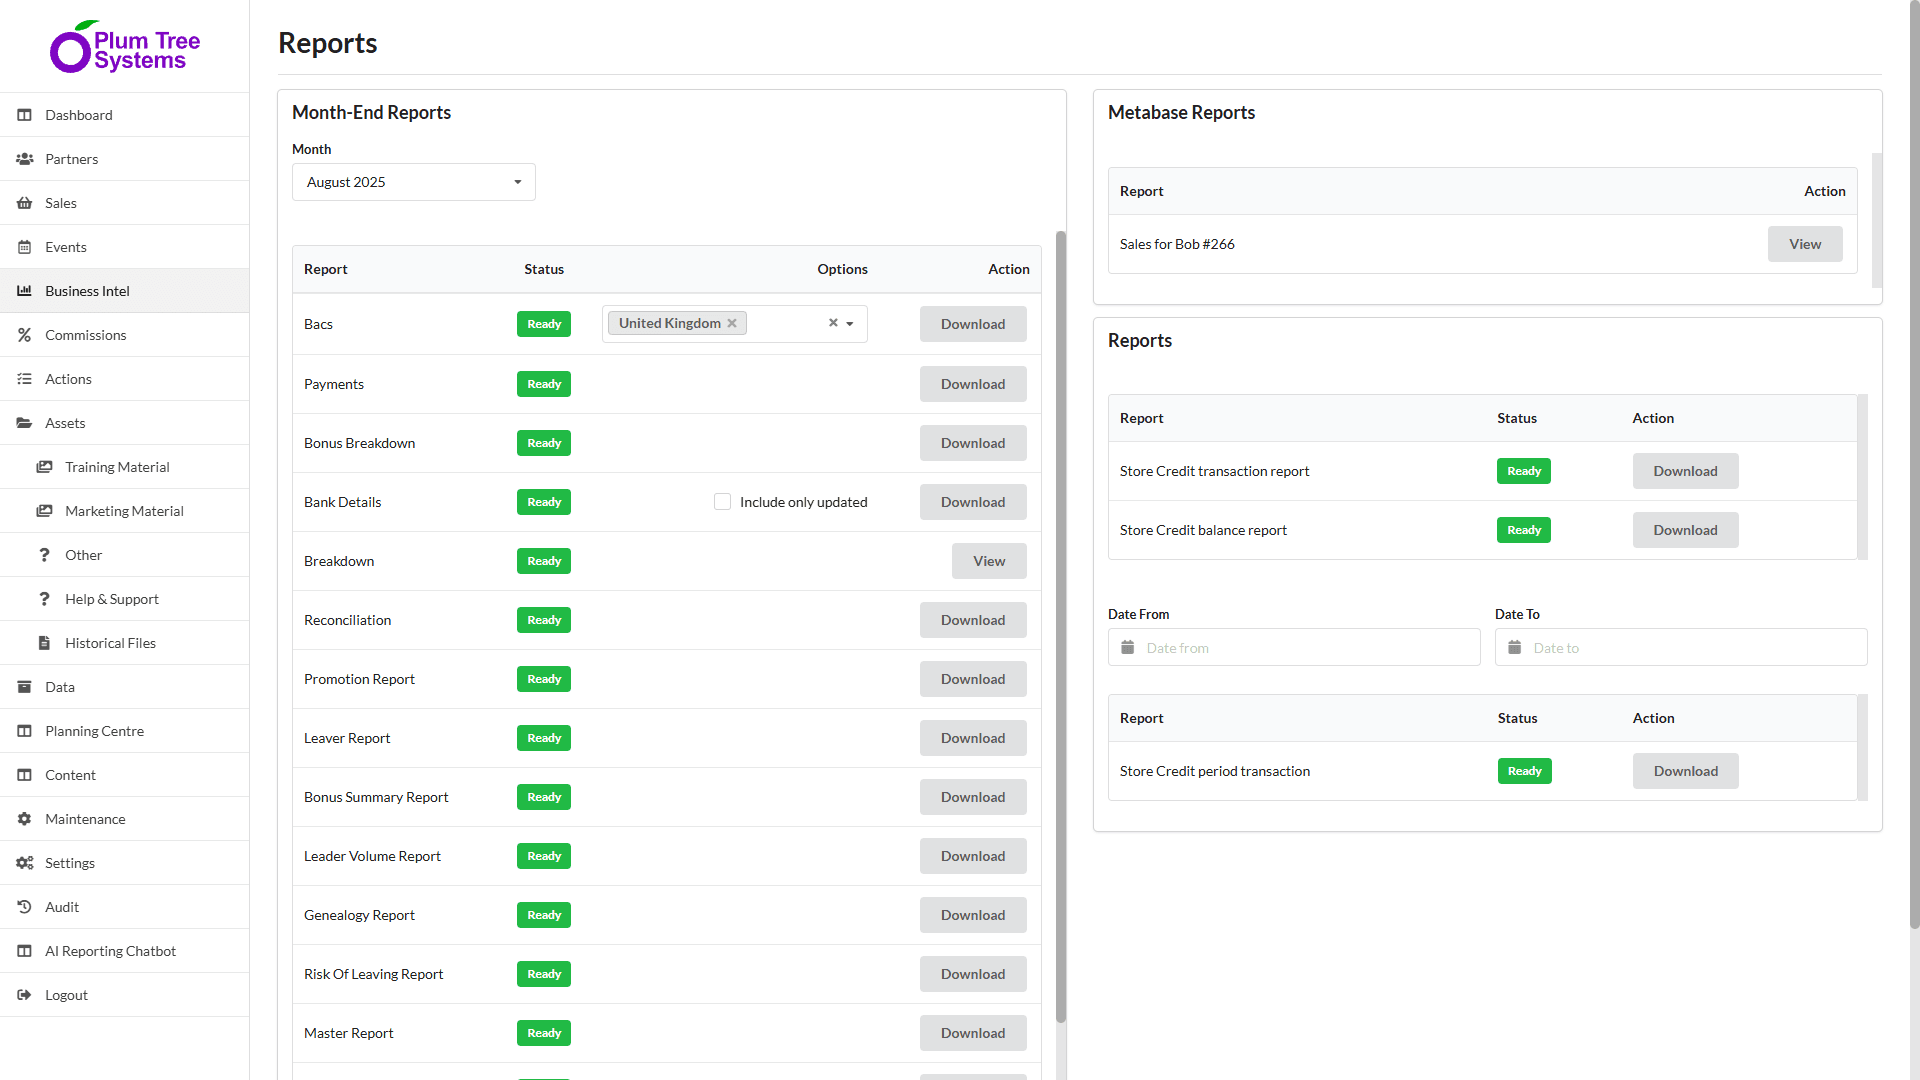This screenshot has height=1080, width=1920.
Task: Open the Month dropdown showing August 2025
Action: click(x=413, y=182)
